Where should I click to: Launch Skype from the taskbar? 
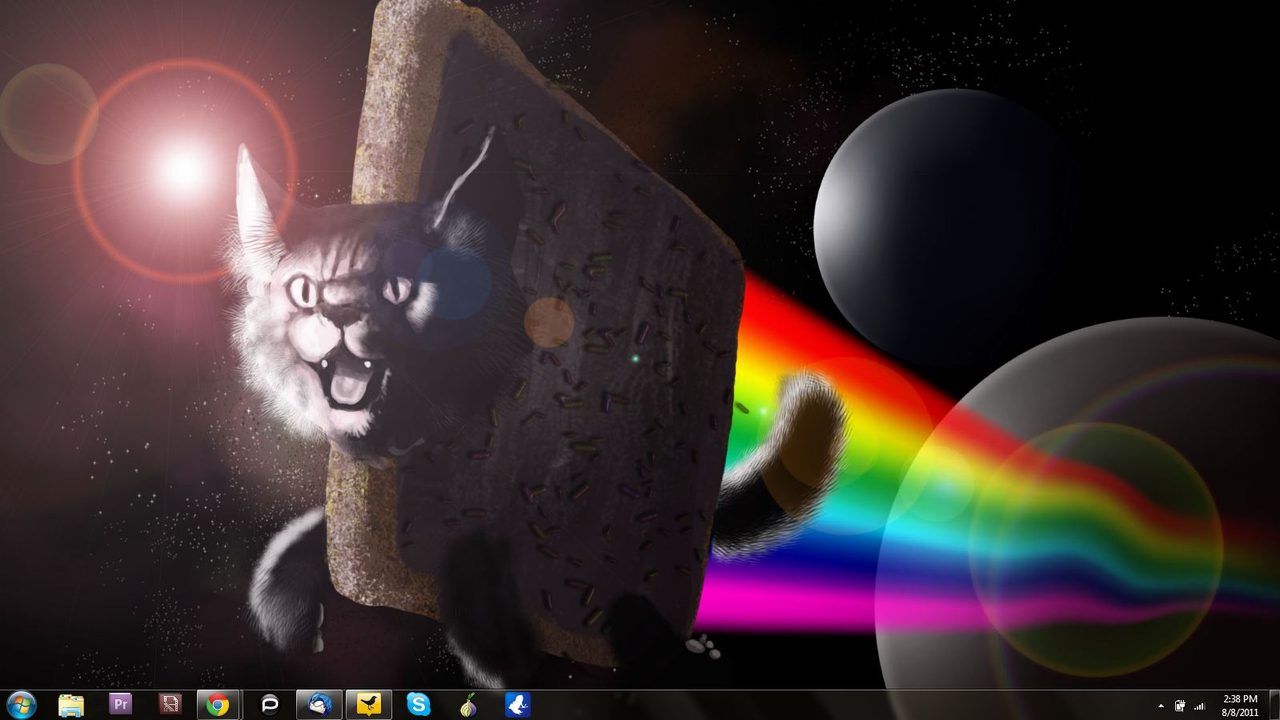tap(419, 705)
